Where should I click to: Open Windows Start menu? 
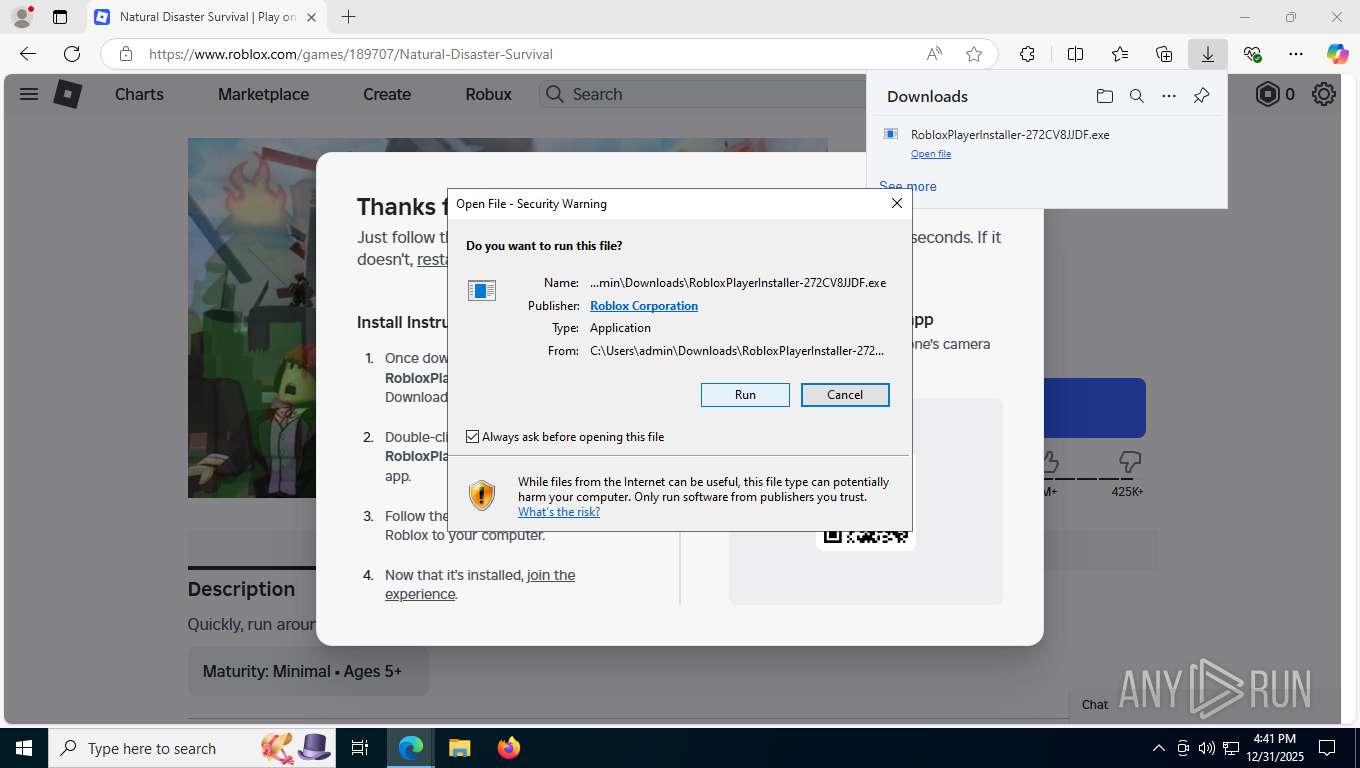(24, 748)
